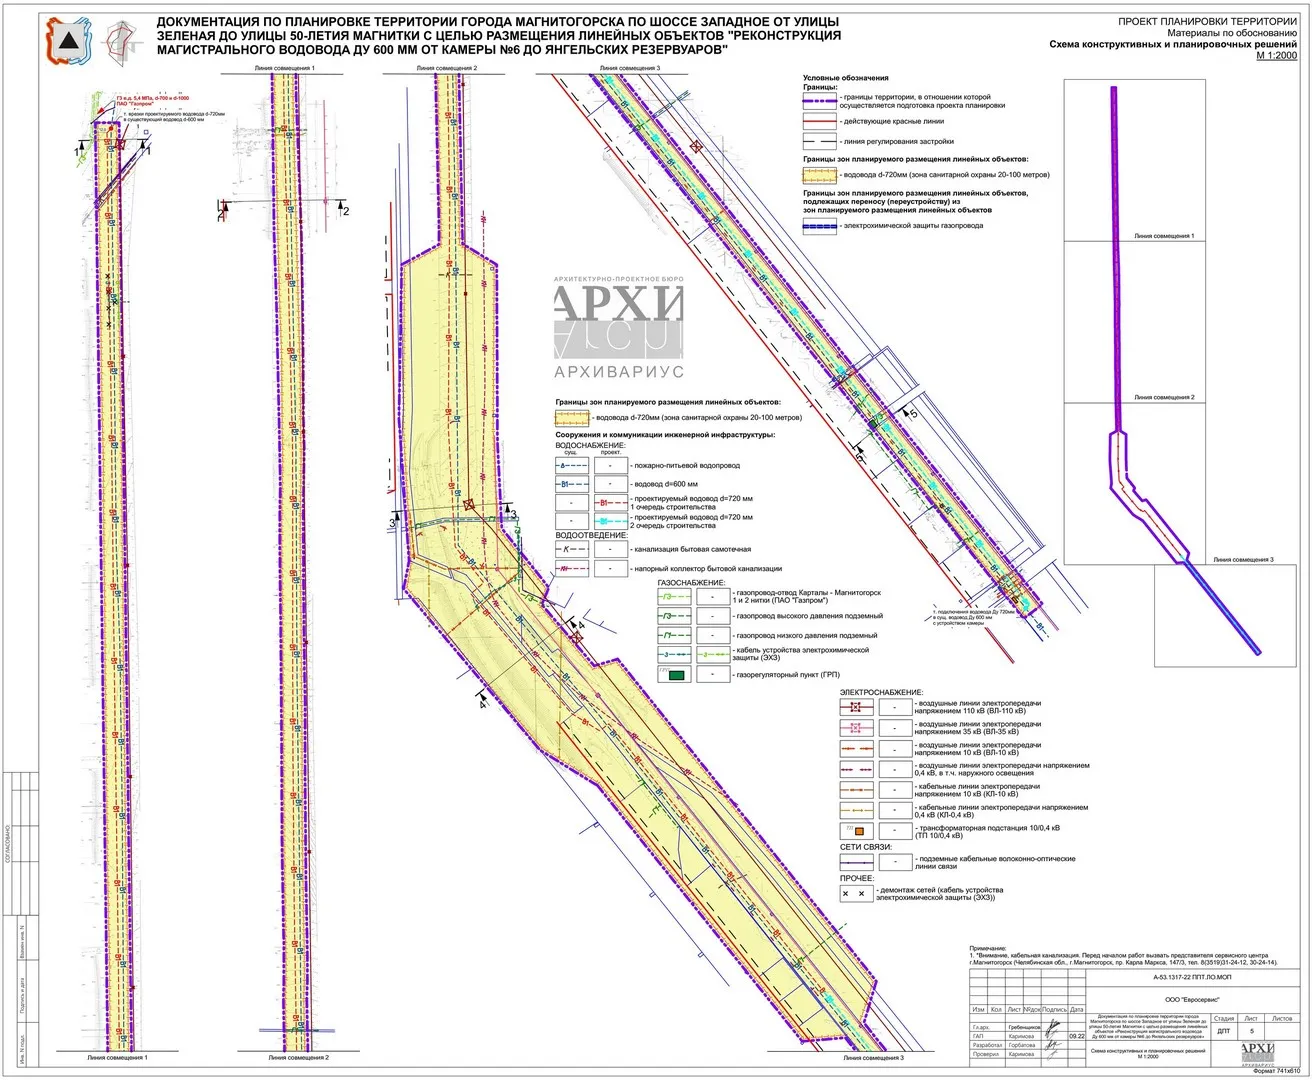The height and width of the screenshot is (1080, 1312).
Task: Click the ЭЛЕКТРОСНАБЖЕНИЕ section heading
Action: [881, 692]
